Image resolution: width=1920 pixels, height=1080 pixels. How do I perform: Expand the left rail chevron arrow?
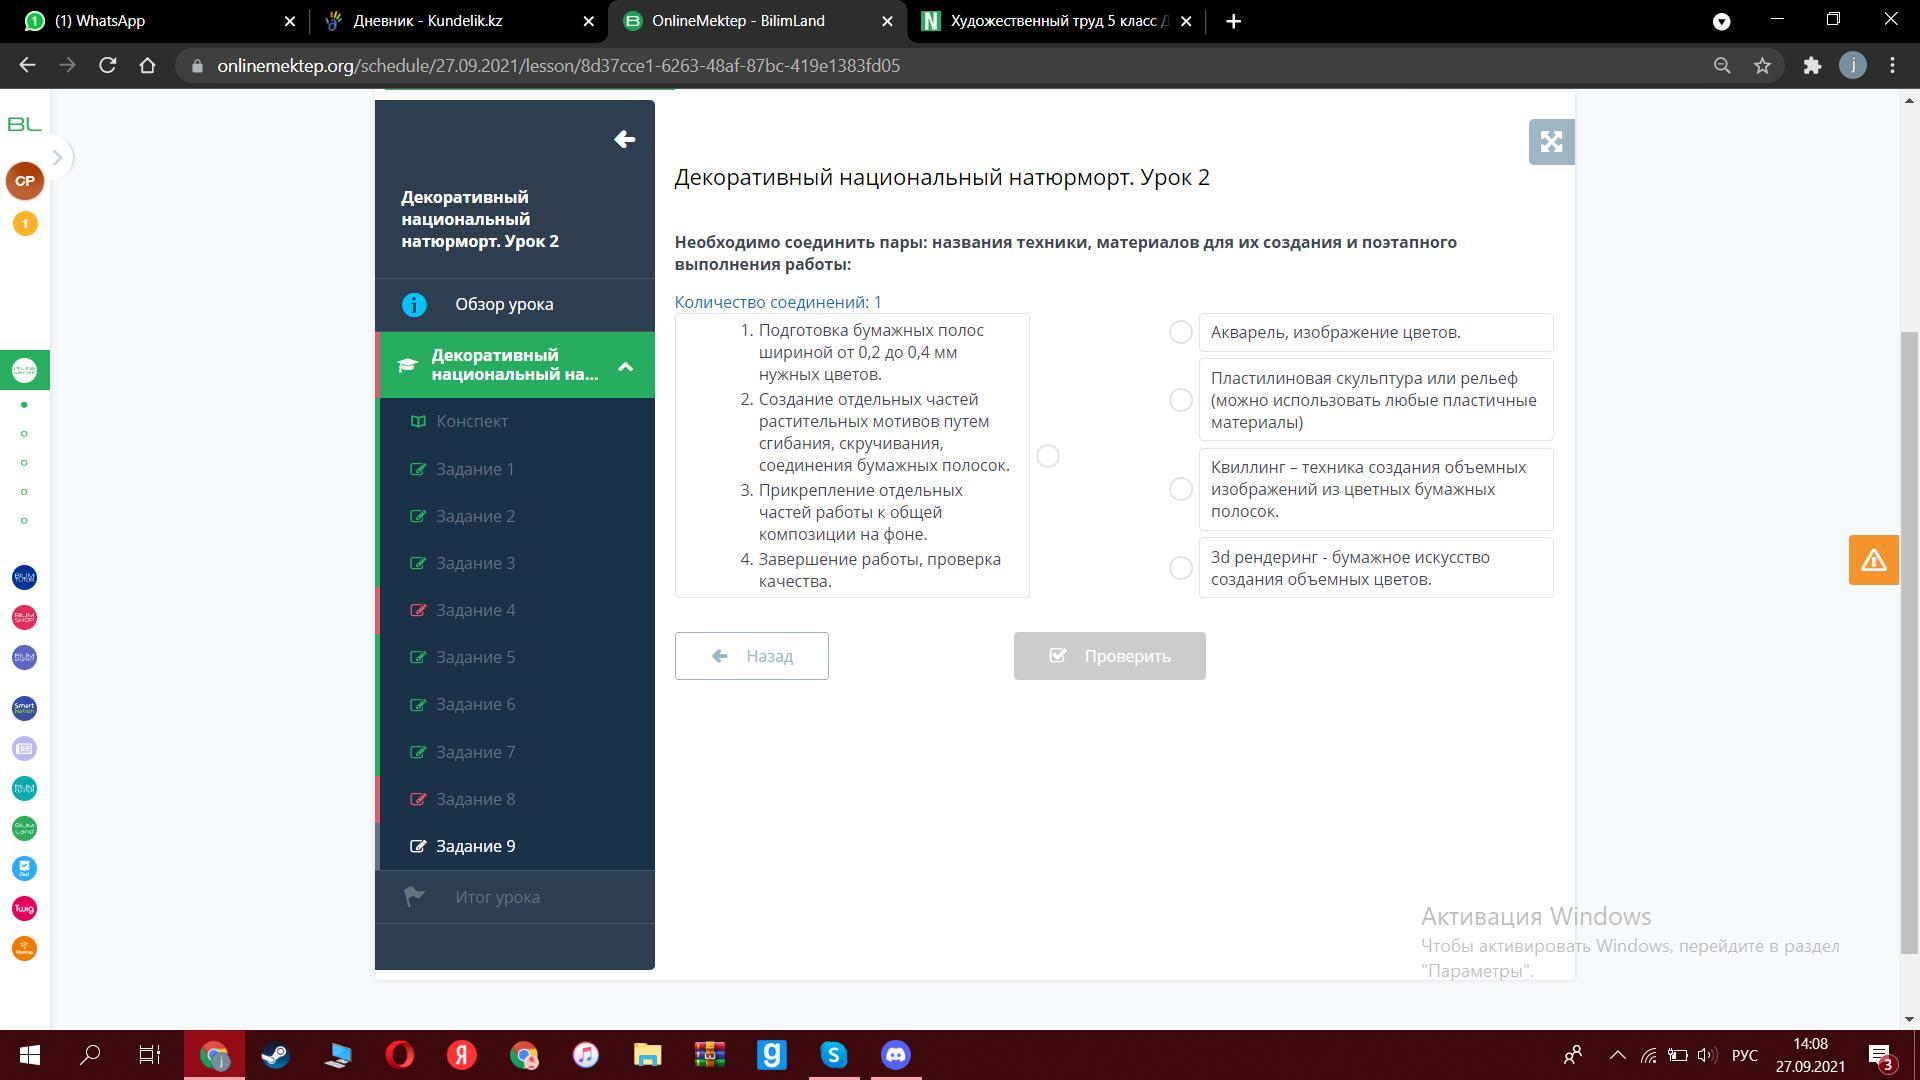57,157
